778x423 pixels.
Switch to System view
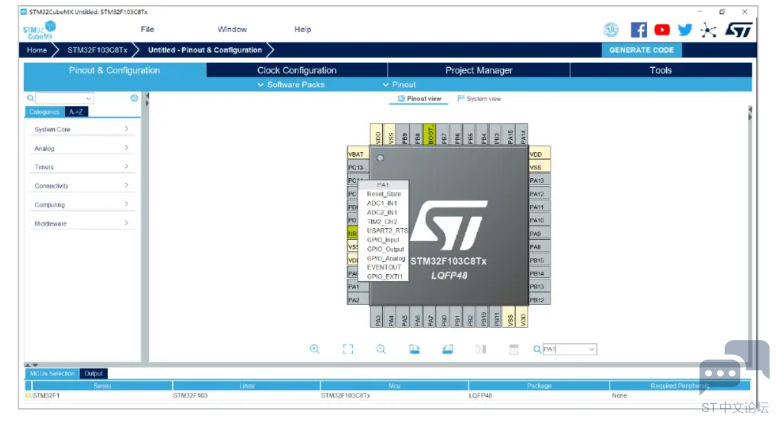pos(479,99)
